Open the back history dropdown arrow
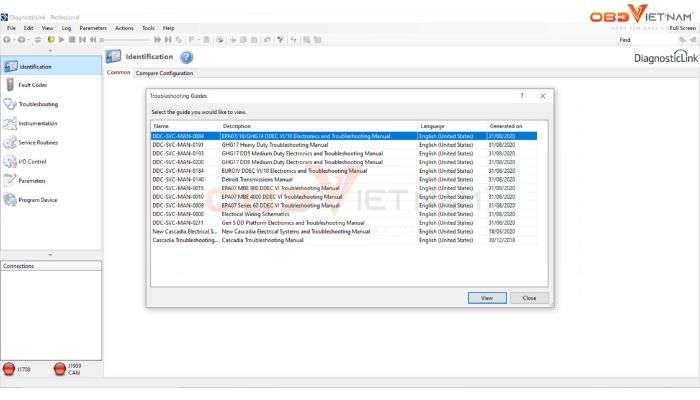 click(x=13, y=40)
